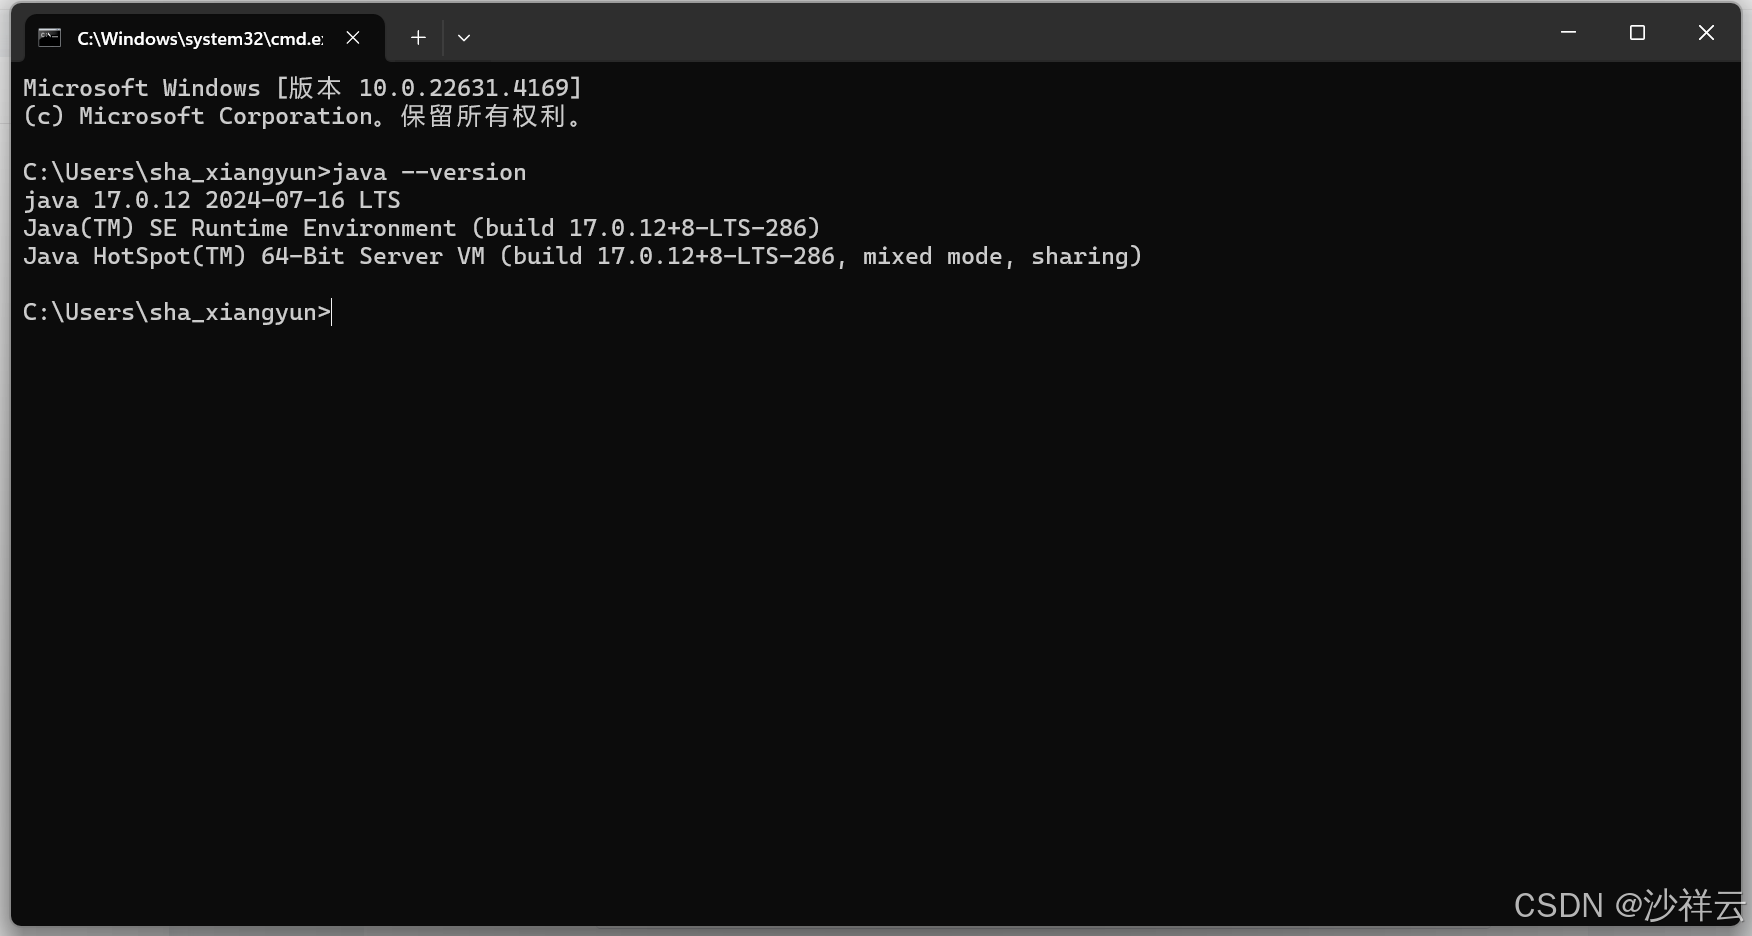Expand the new tab profile dropdown chevron

pyautogui.click(x=464, y=38)
